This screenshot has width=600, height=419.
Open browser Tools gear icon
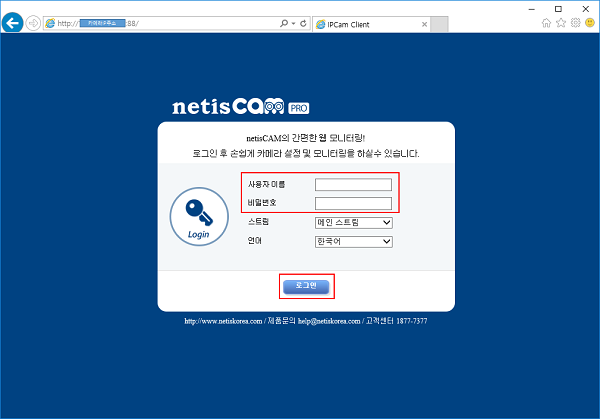[576, 23]
